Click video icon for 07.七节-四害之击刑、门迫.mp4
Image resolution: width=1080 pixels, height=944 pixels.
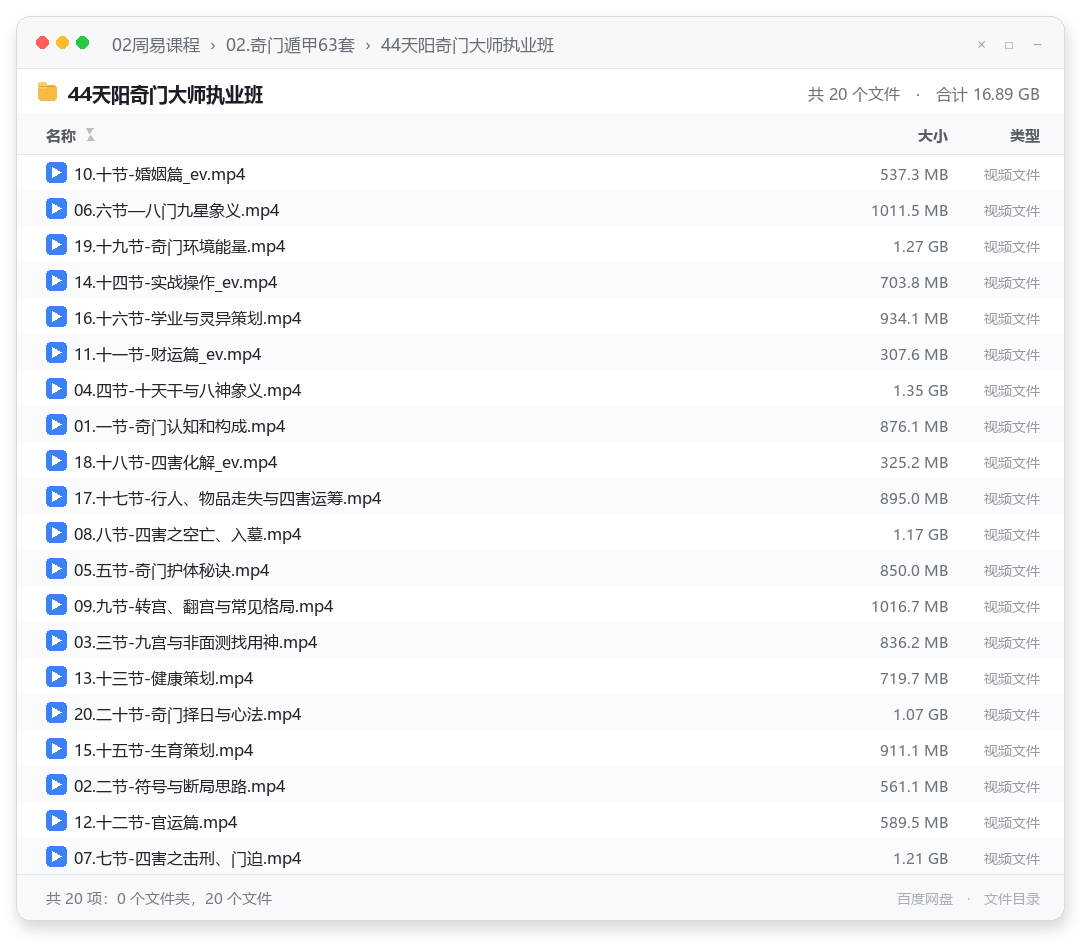point(56,857)
